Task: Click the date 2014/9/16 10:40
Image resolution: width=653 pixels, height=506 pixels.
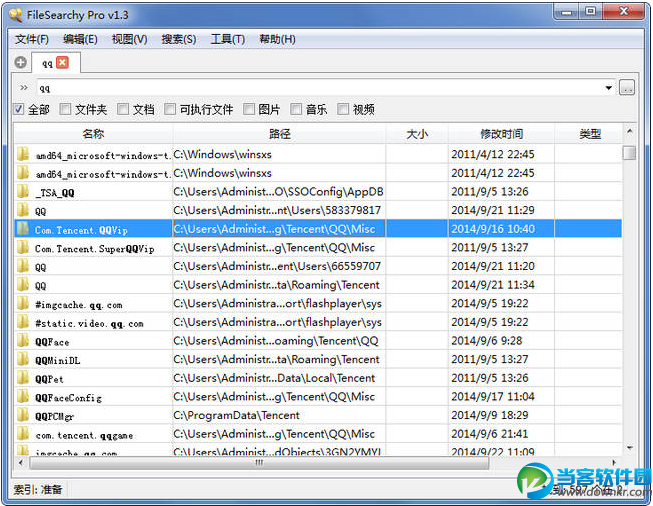Action: point(493,229)
